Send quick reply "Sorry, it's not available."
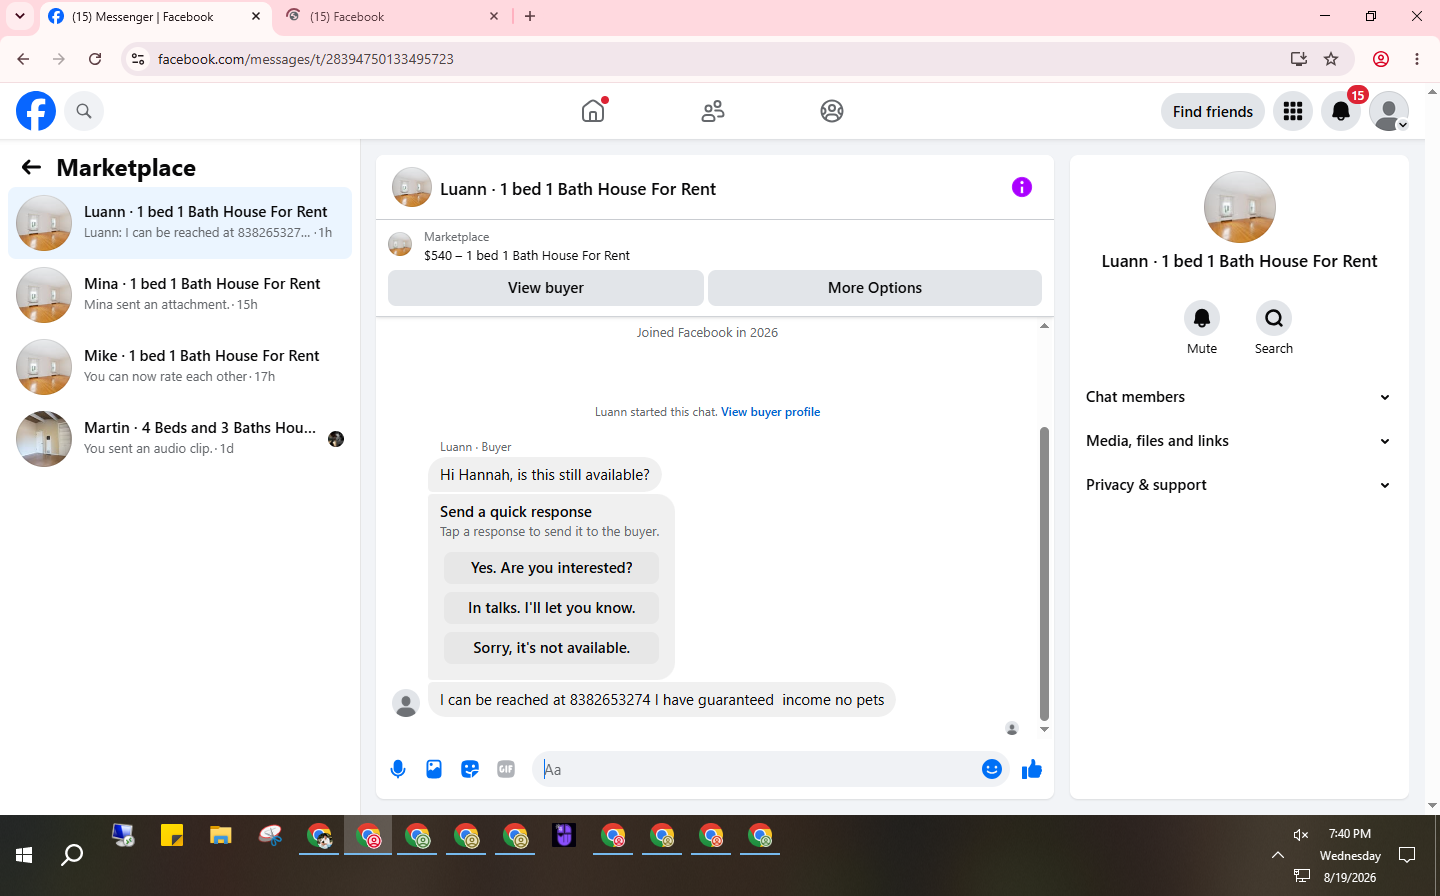The height and width of the screenshot is (896, 1440). (x=552, y=648)
